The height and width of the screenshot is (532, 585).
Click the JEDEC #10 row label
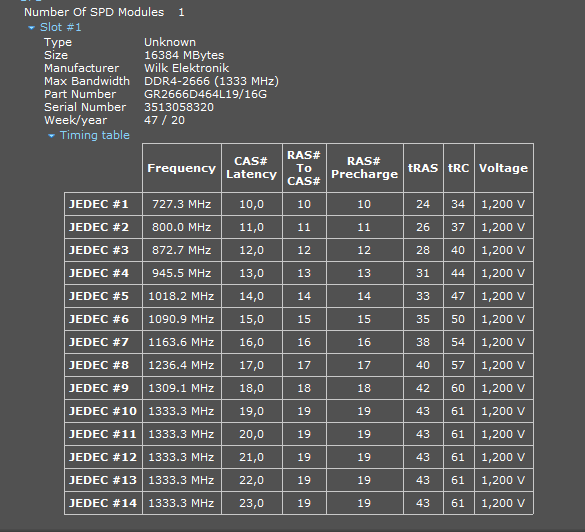point(103,411)
